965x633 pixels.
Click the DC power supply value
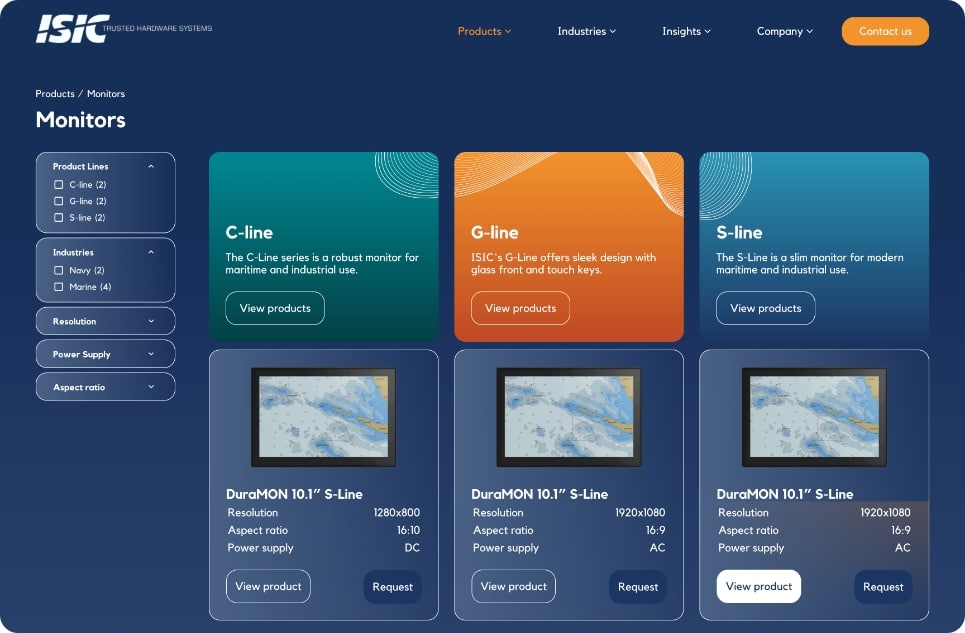click(x=412, y=547)
